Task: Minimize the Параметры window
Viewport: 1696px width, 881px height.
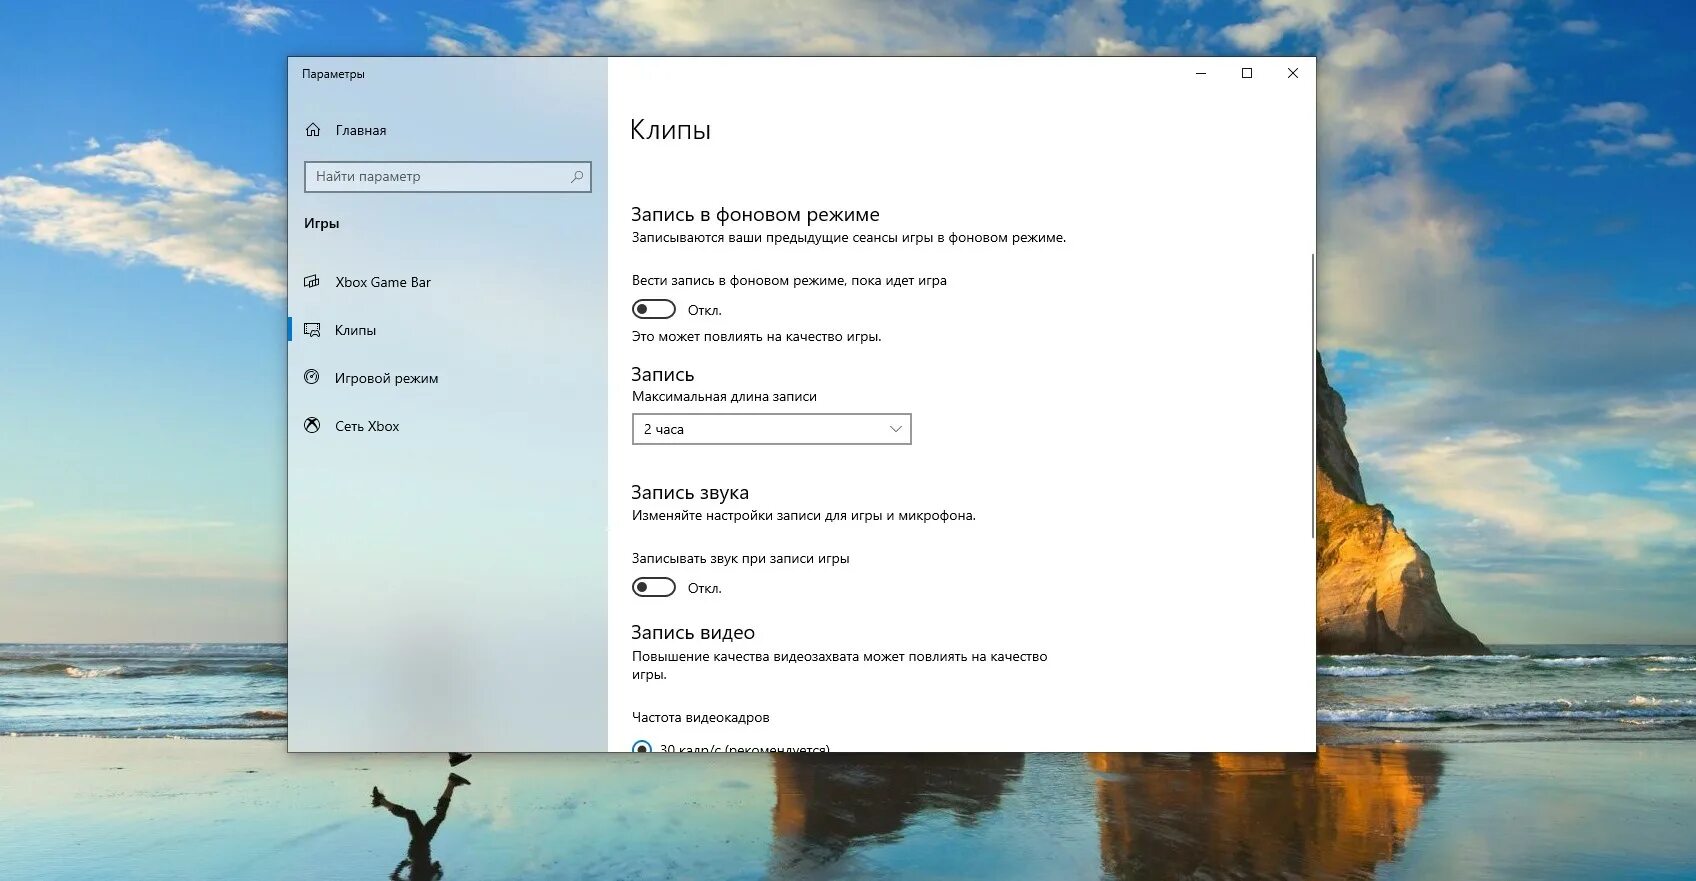Action: [x=1201, y=73]
